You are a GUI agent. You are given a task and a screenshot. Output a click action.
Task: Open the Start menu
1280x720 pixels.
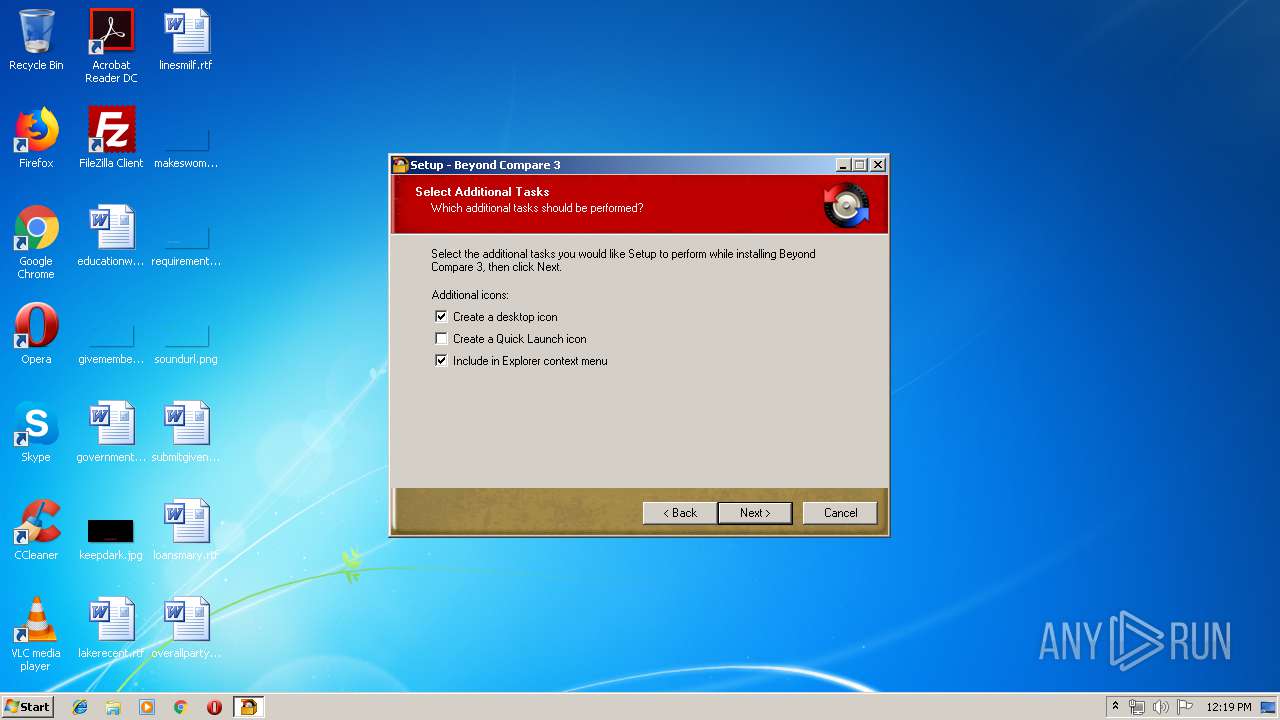(x=27, y=707)
